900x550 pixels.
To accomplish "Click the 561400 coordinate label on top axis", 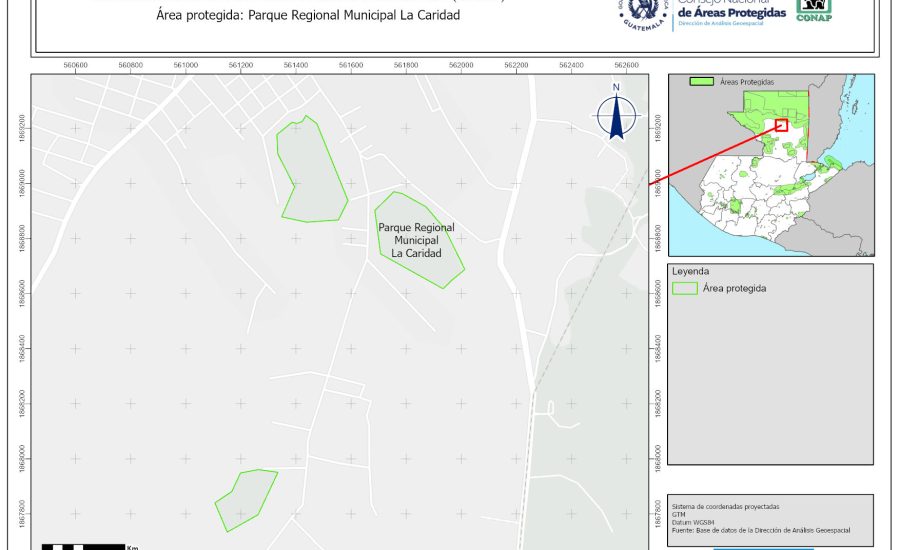I will pyautogui.click(x=295, y=65).
